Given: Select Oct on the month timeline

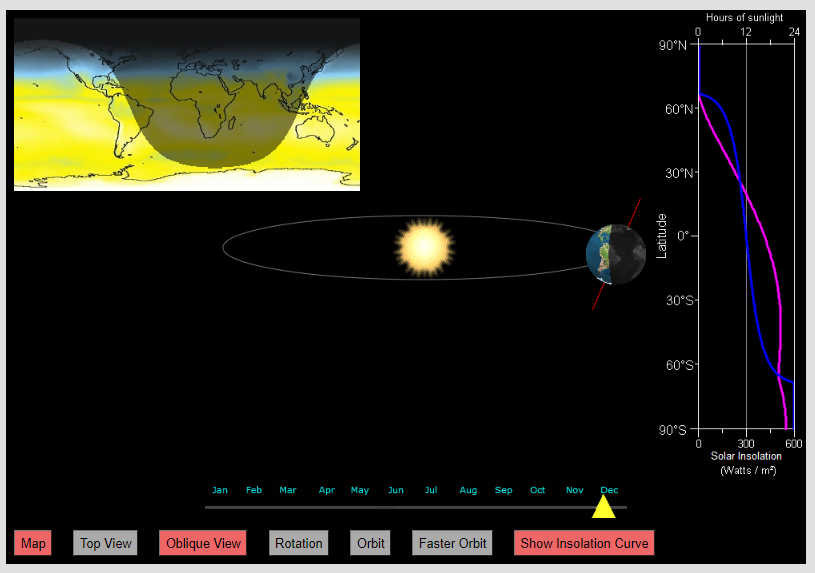Looking at the screenshot, I should (537, 490).
